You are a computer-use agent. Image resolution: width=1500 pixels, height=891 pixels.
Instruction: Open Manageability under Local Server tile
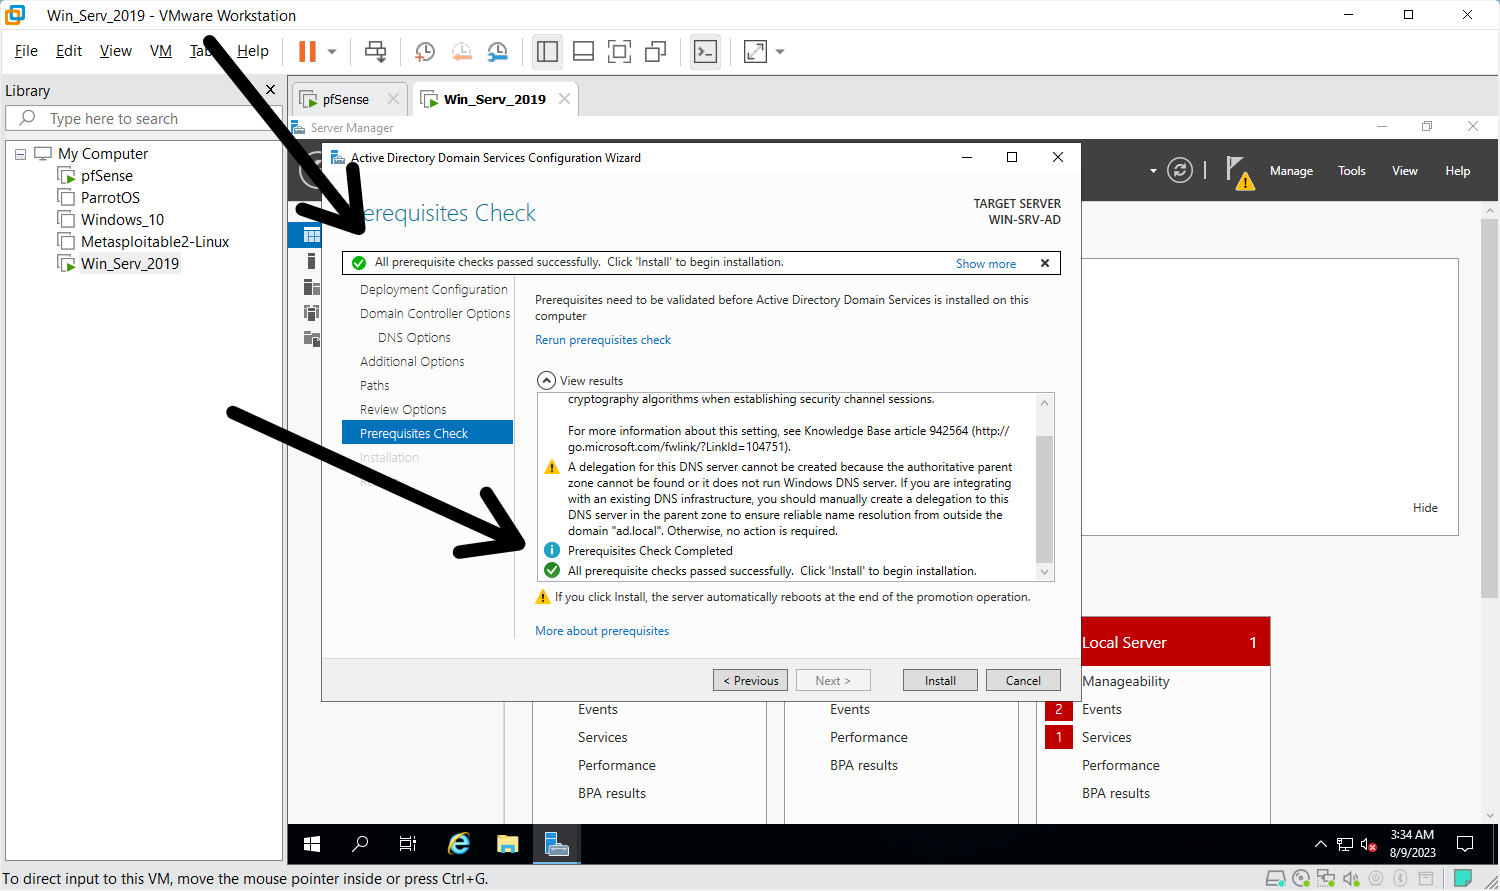pyautogui.click(x=1125, y=682)
